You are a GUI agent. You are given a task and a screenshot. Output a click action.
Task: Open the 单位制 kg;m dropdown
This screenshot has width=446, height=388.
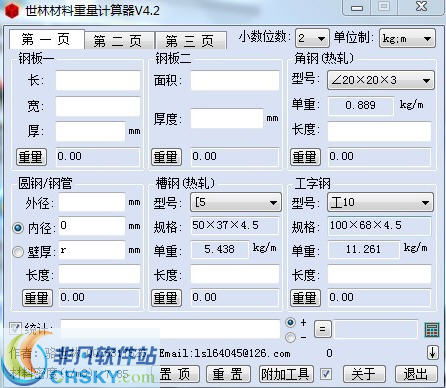(407, 39)
